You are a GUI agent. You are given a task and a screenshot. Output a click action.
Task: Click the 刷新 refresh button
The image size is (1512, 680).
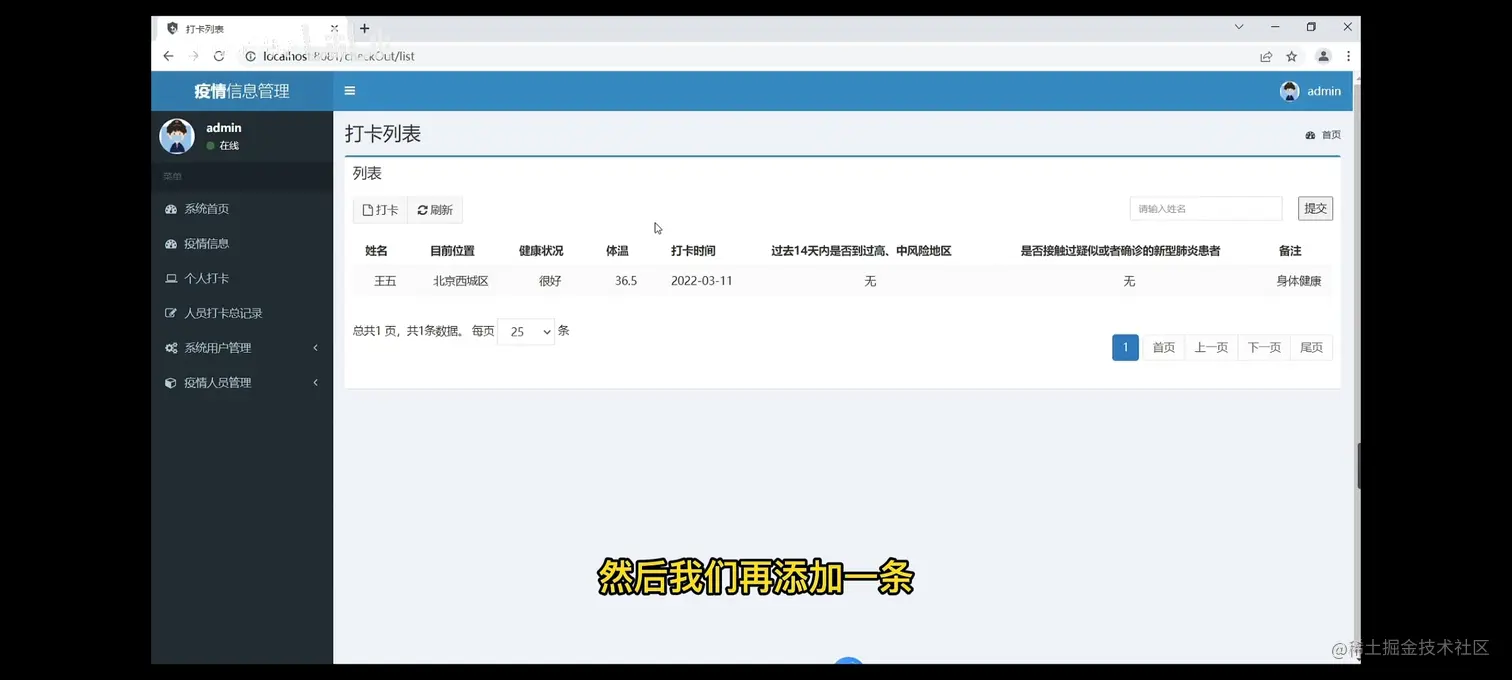tap(435, 210)
